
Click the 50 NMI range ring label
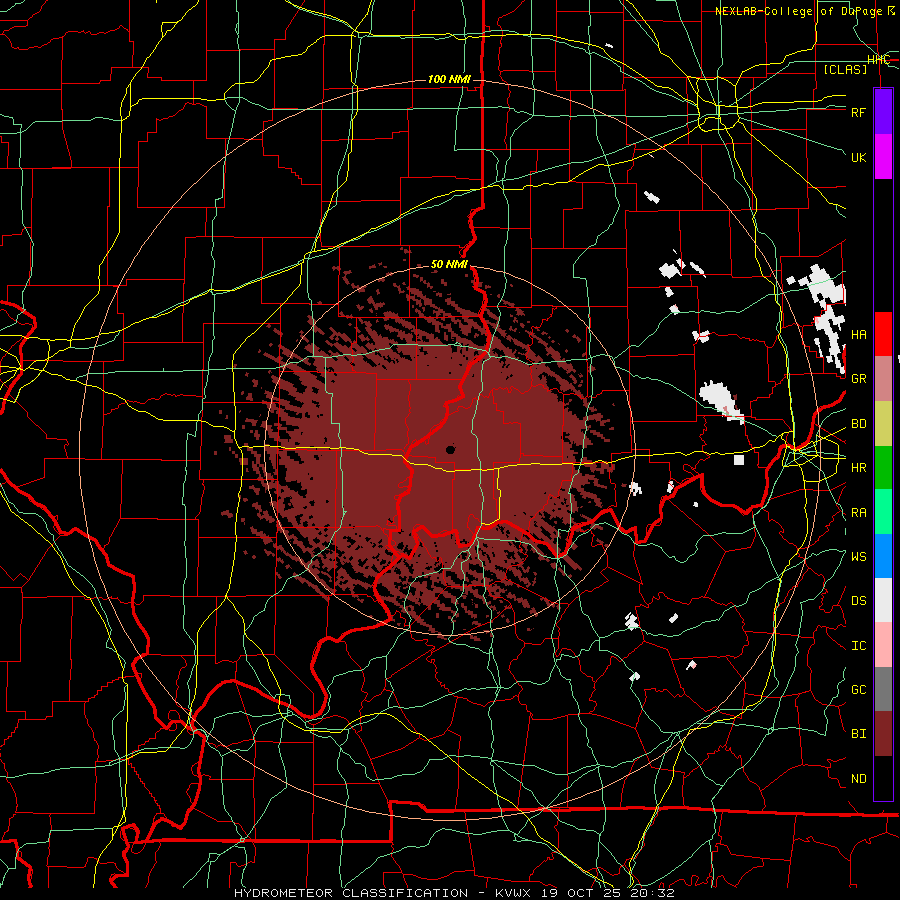[449, 265]
